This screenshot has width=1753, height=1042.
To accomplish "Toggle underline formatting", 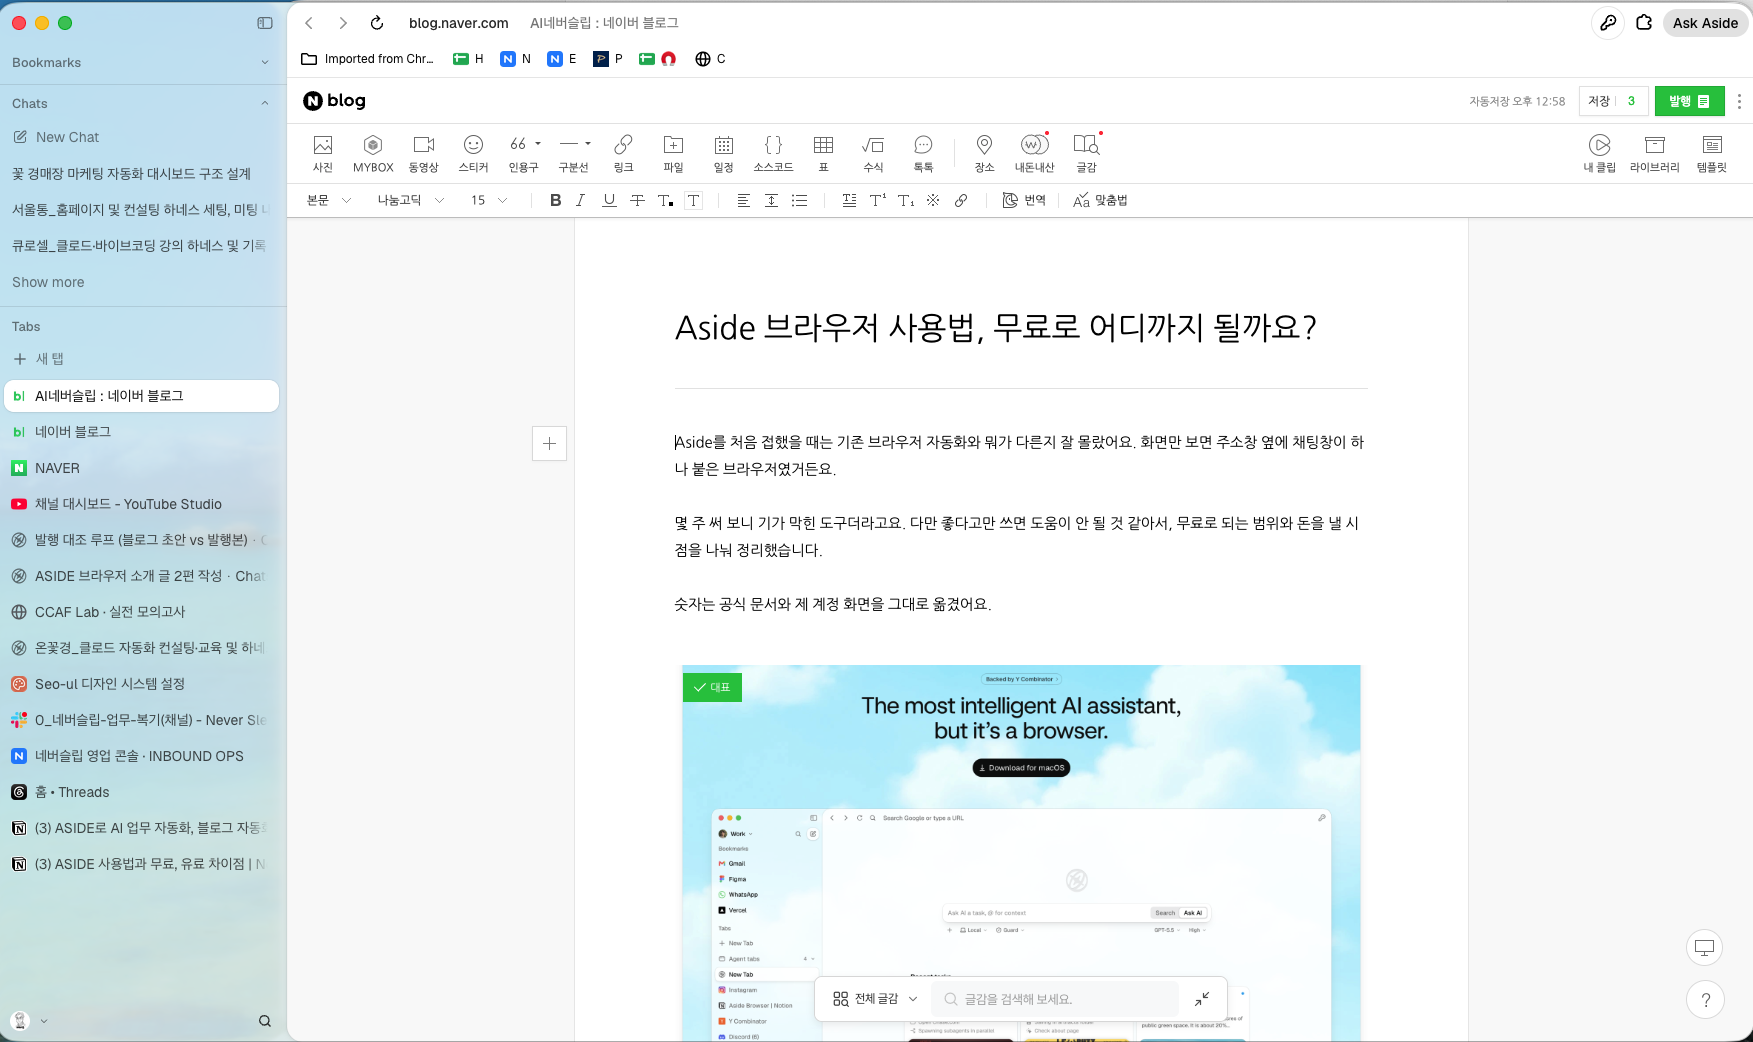I will (x=609, y=200).
